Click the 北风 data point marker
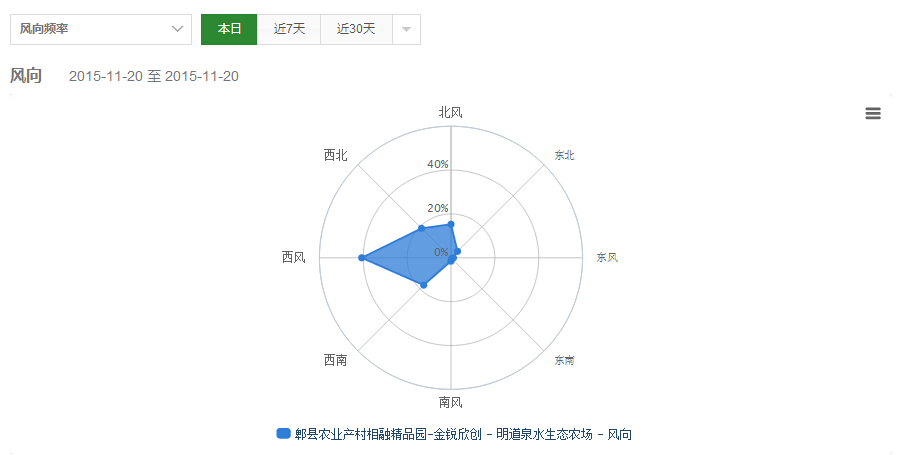The image size is (900, 455). coord(451,224)
